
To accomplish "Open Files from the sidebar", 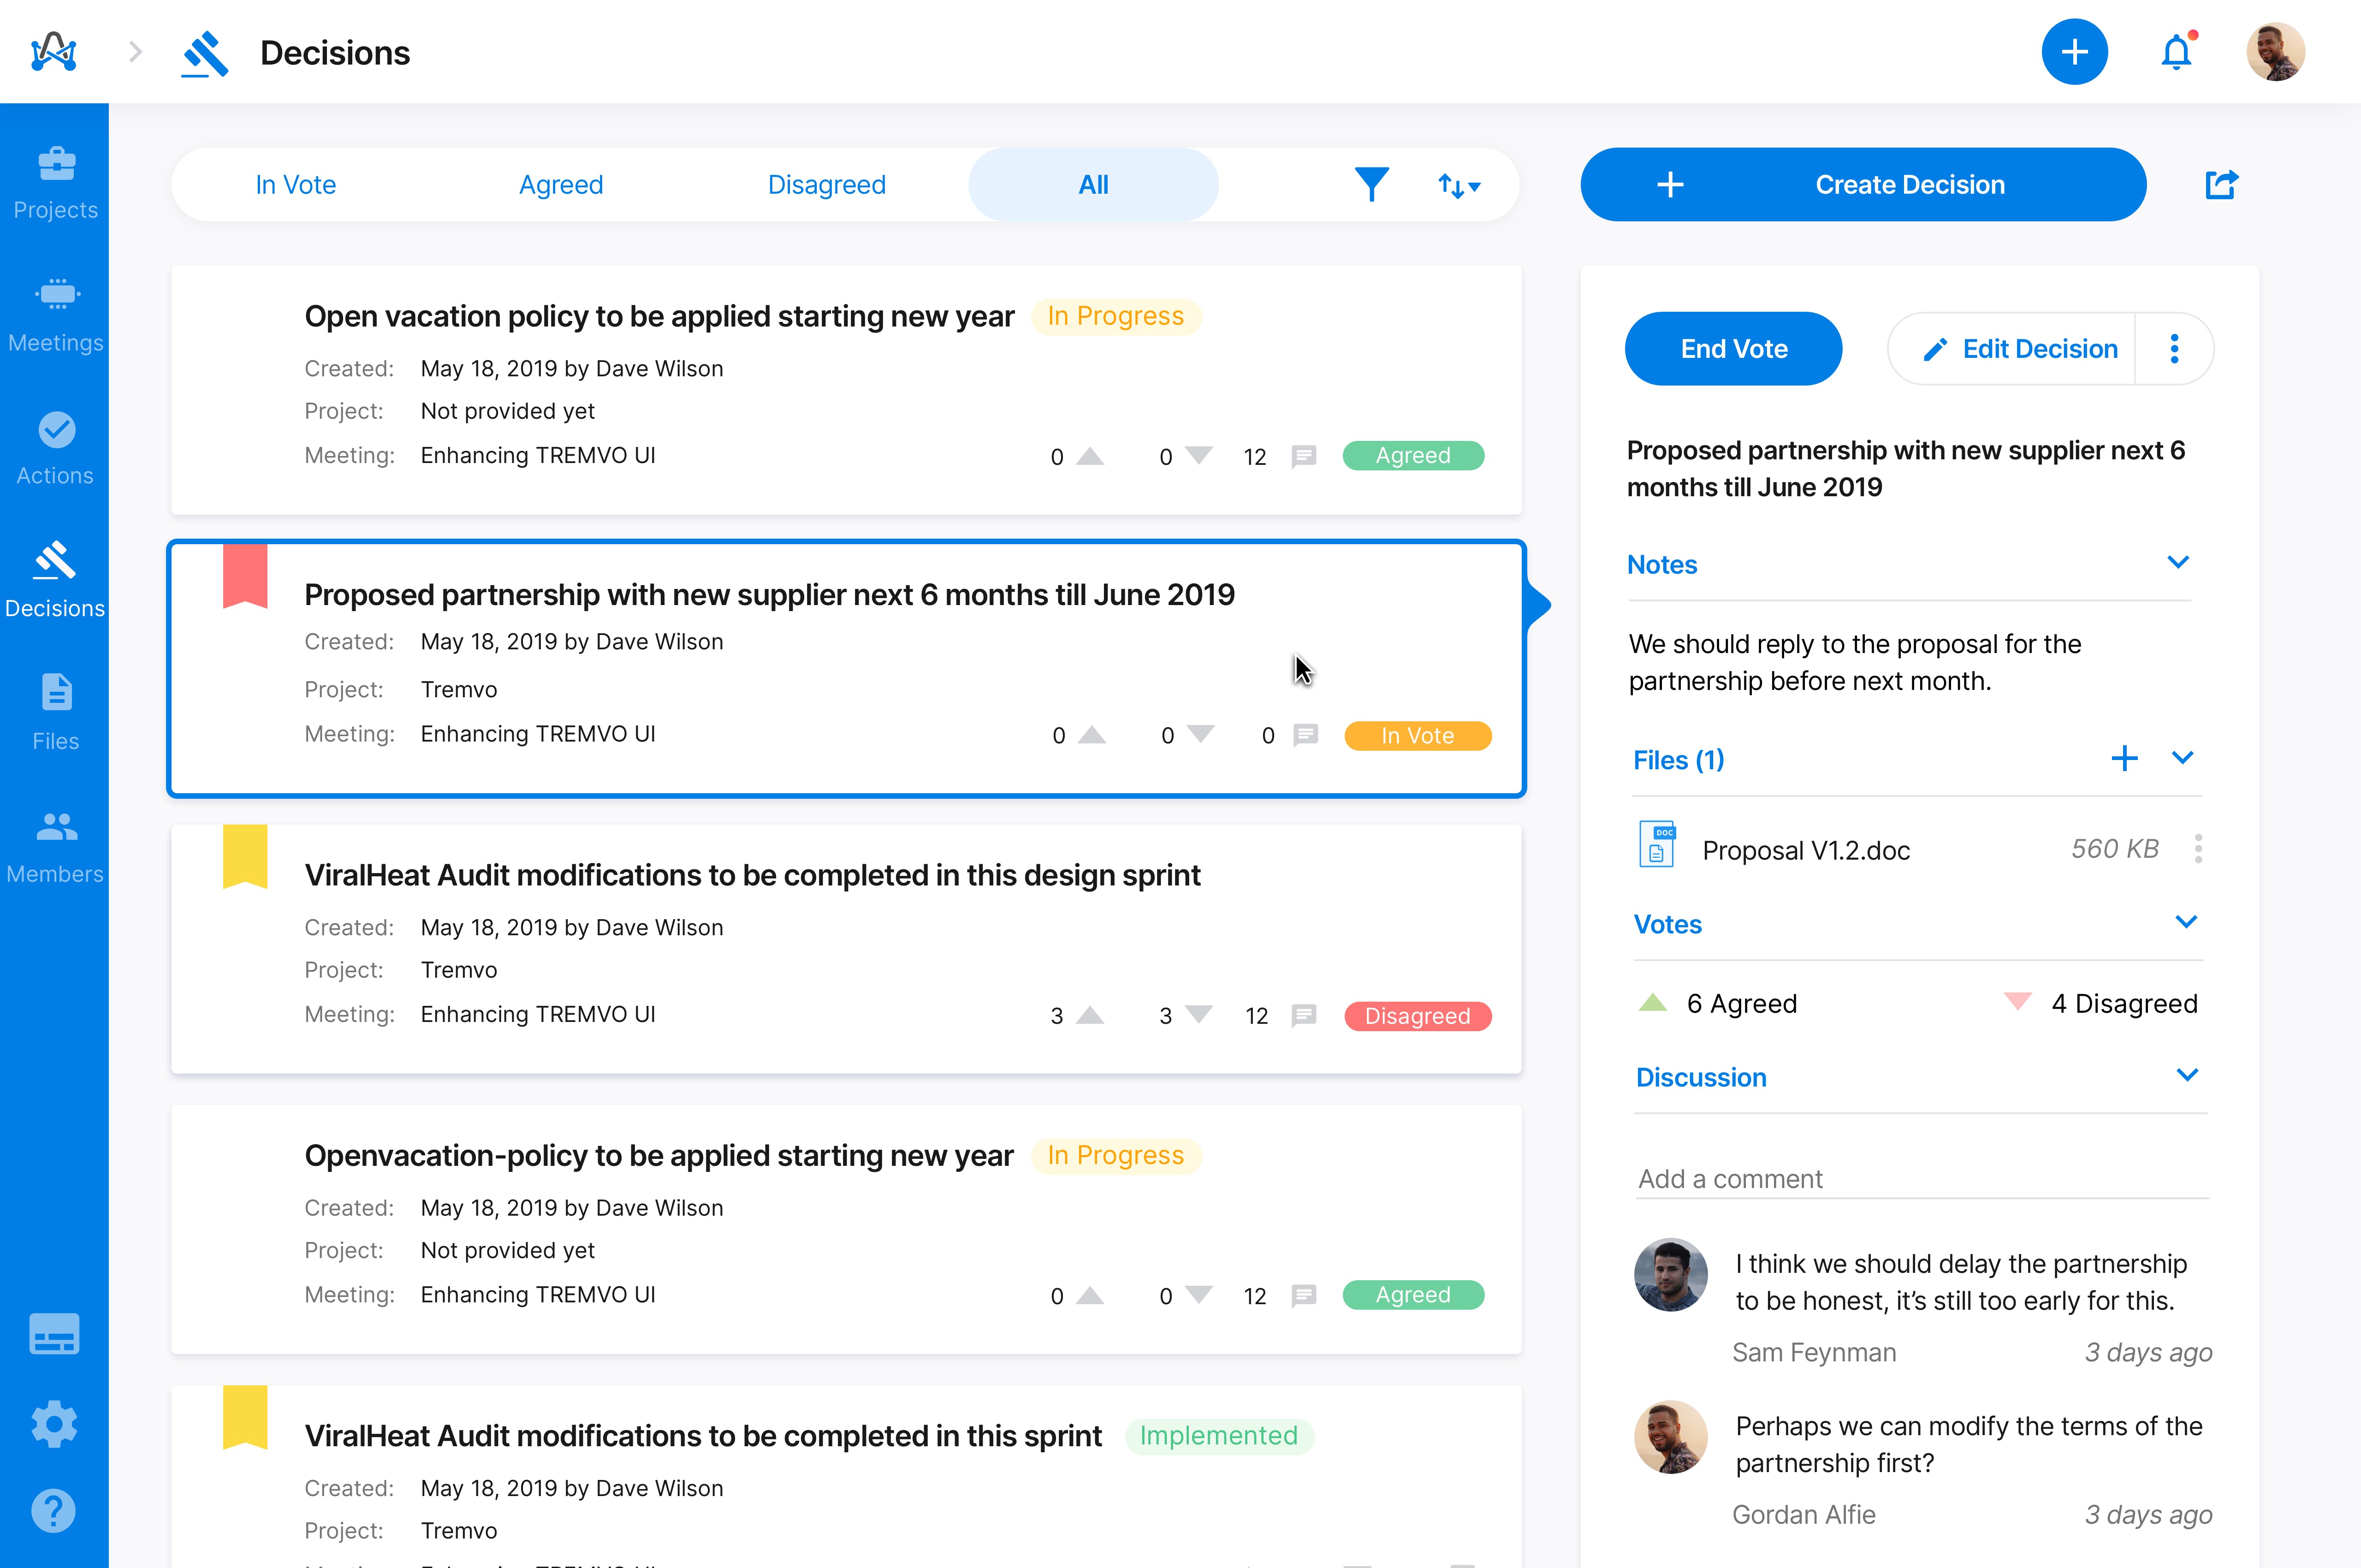I will coord(55,710).
